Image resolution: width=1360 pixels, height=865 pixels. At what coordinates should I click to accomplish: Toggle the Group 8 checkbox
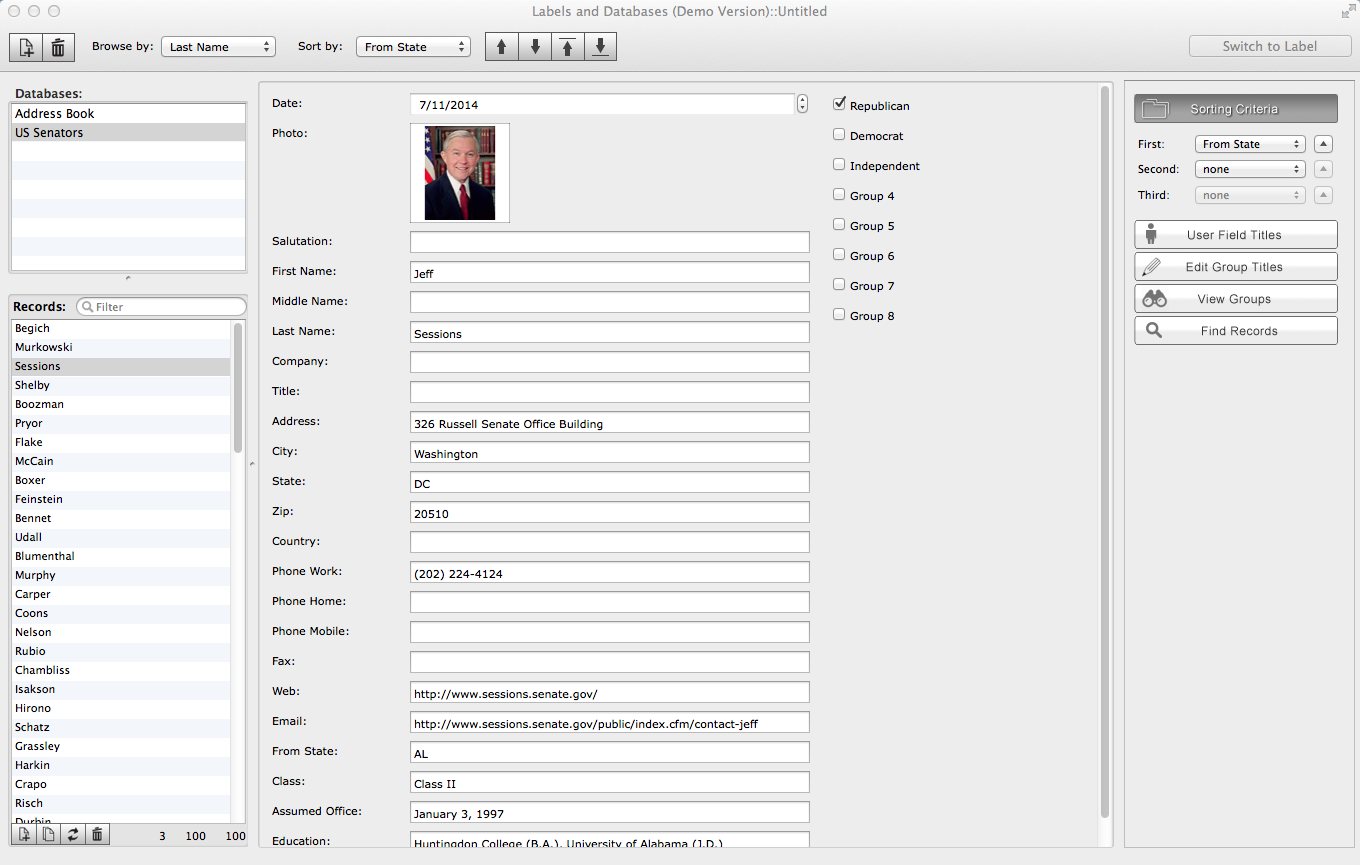click(840, 314)
